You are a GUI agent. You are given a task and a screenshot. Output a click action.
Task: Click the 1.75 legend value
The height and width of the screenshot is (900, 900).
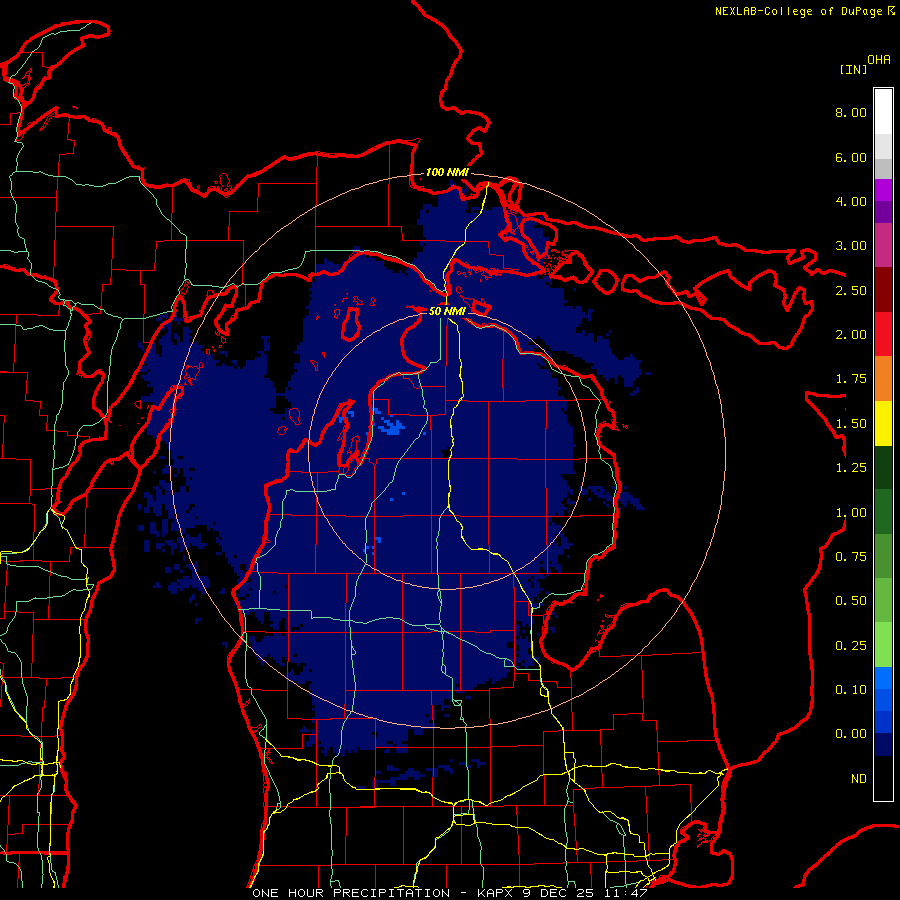tap(851, 379)
